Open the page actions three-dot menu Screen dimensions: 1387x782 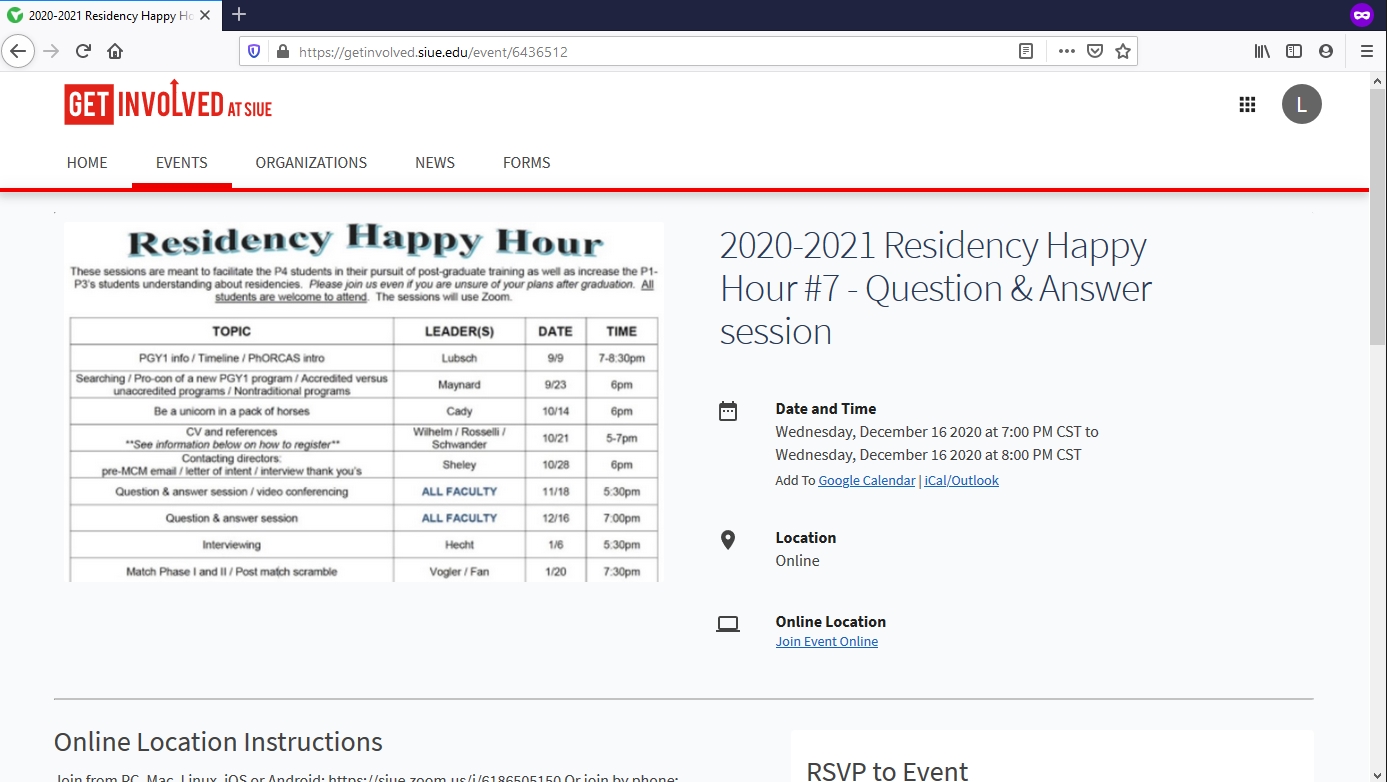[1066, 51]
